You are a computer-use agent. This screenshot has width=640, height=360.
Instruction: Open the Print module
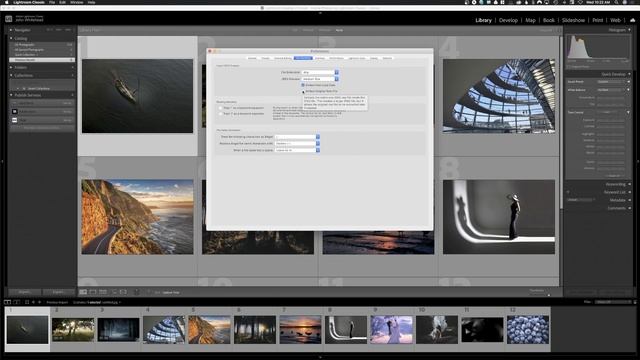tap(598, 20)
